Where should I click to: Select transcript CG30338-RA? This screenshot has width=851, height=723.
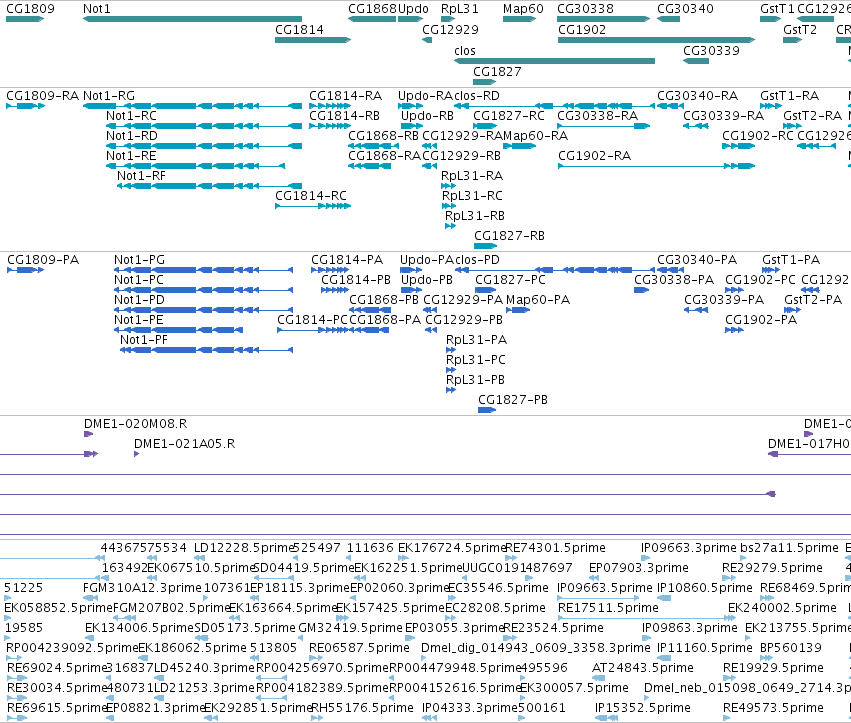click(x=604, y=126)
